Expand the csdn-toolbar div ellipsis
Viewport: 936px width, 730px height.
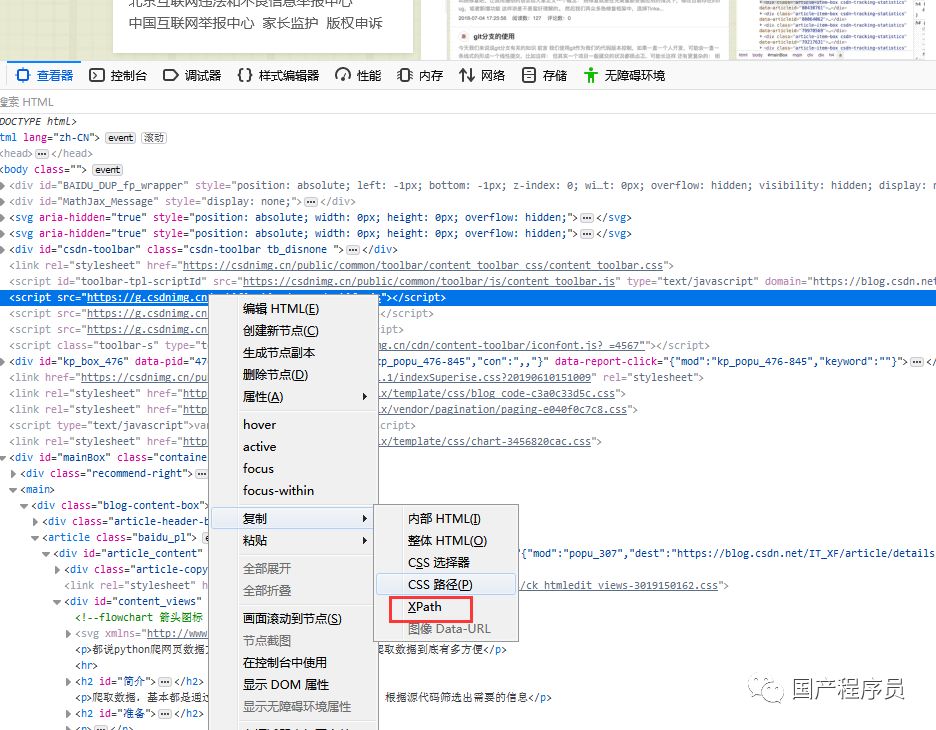coord(353,250)
